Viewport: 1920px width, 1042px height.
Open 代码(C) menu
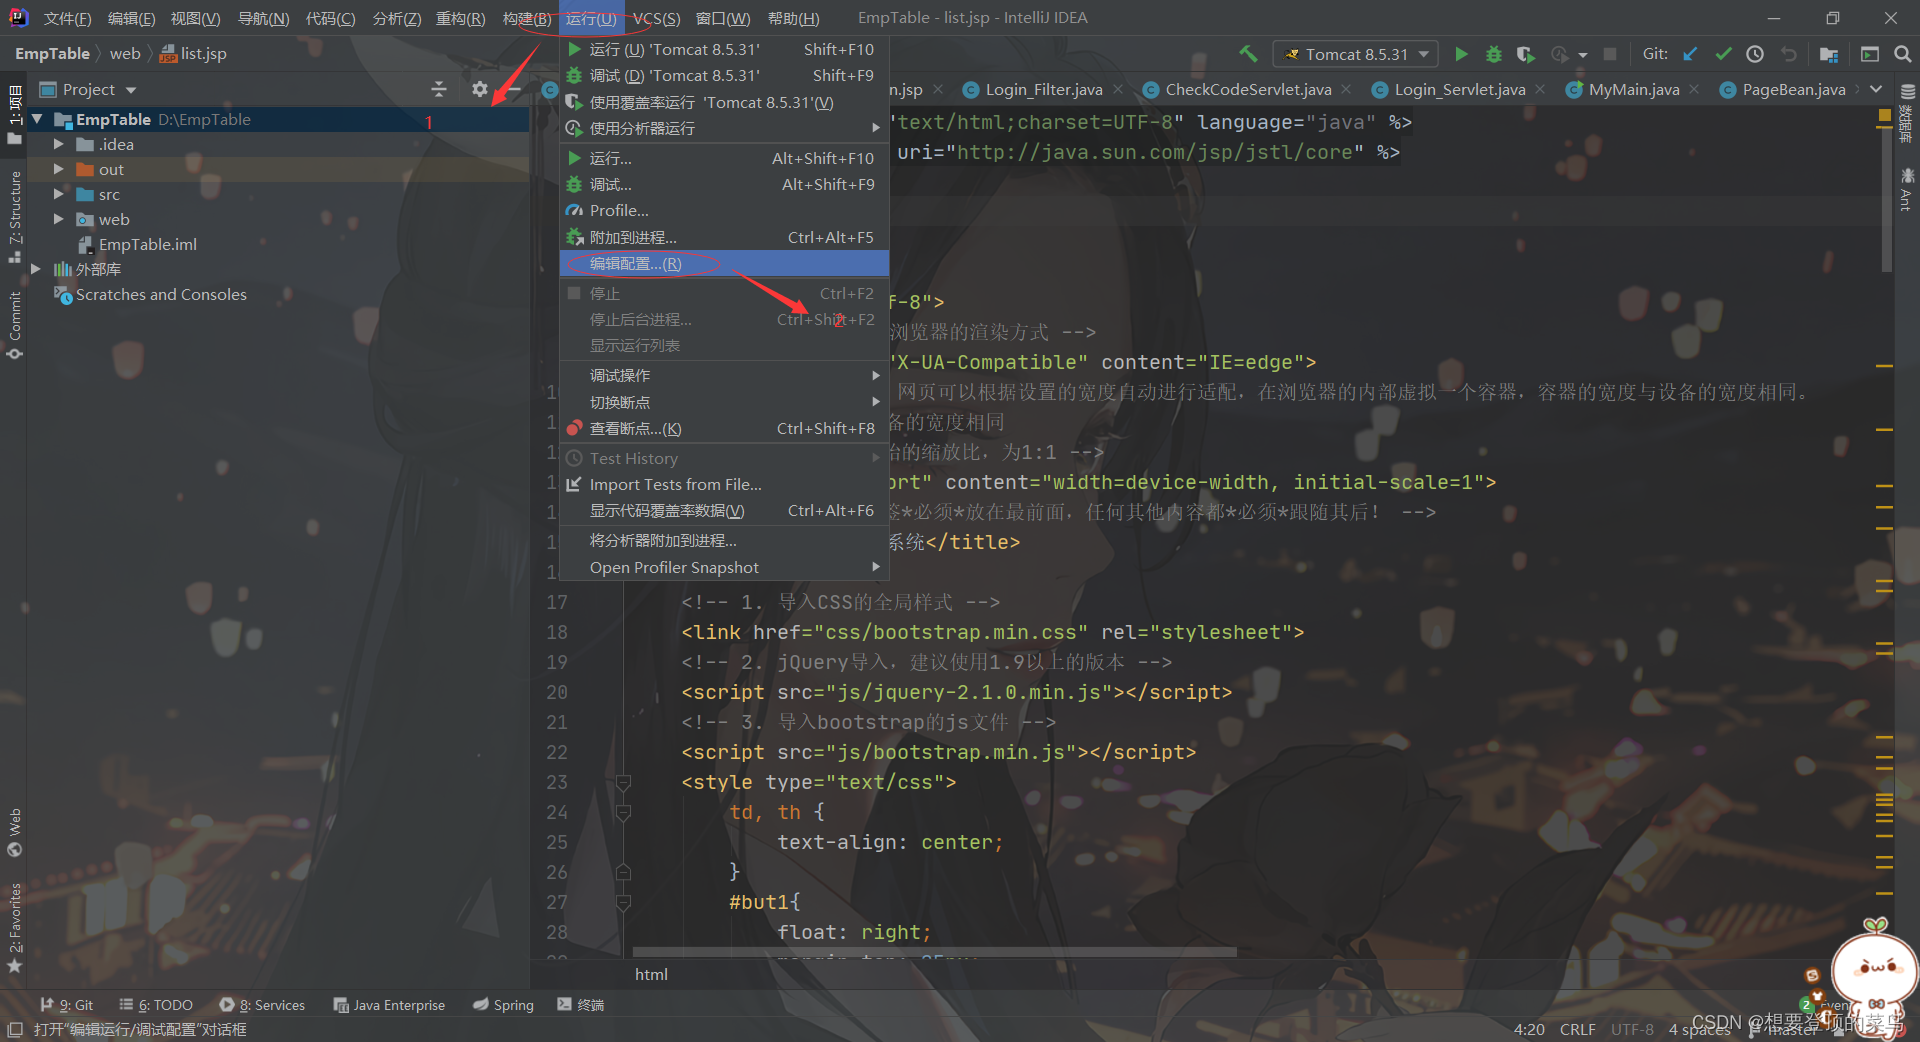[330, 18]
